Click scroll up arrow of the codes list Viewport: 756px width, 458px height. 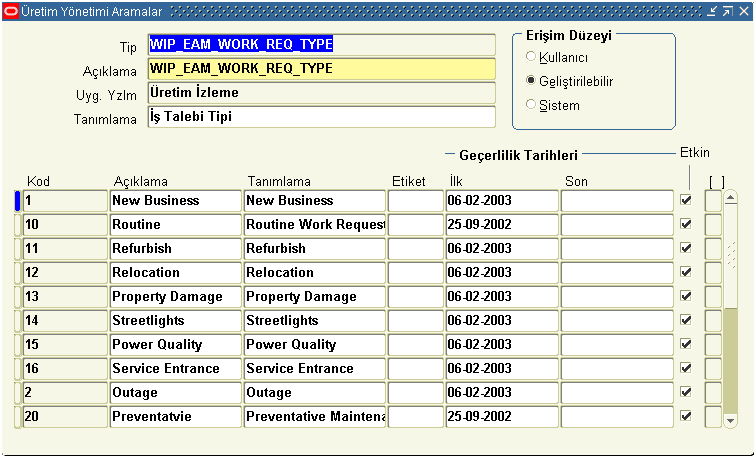click(730, 198)
